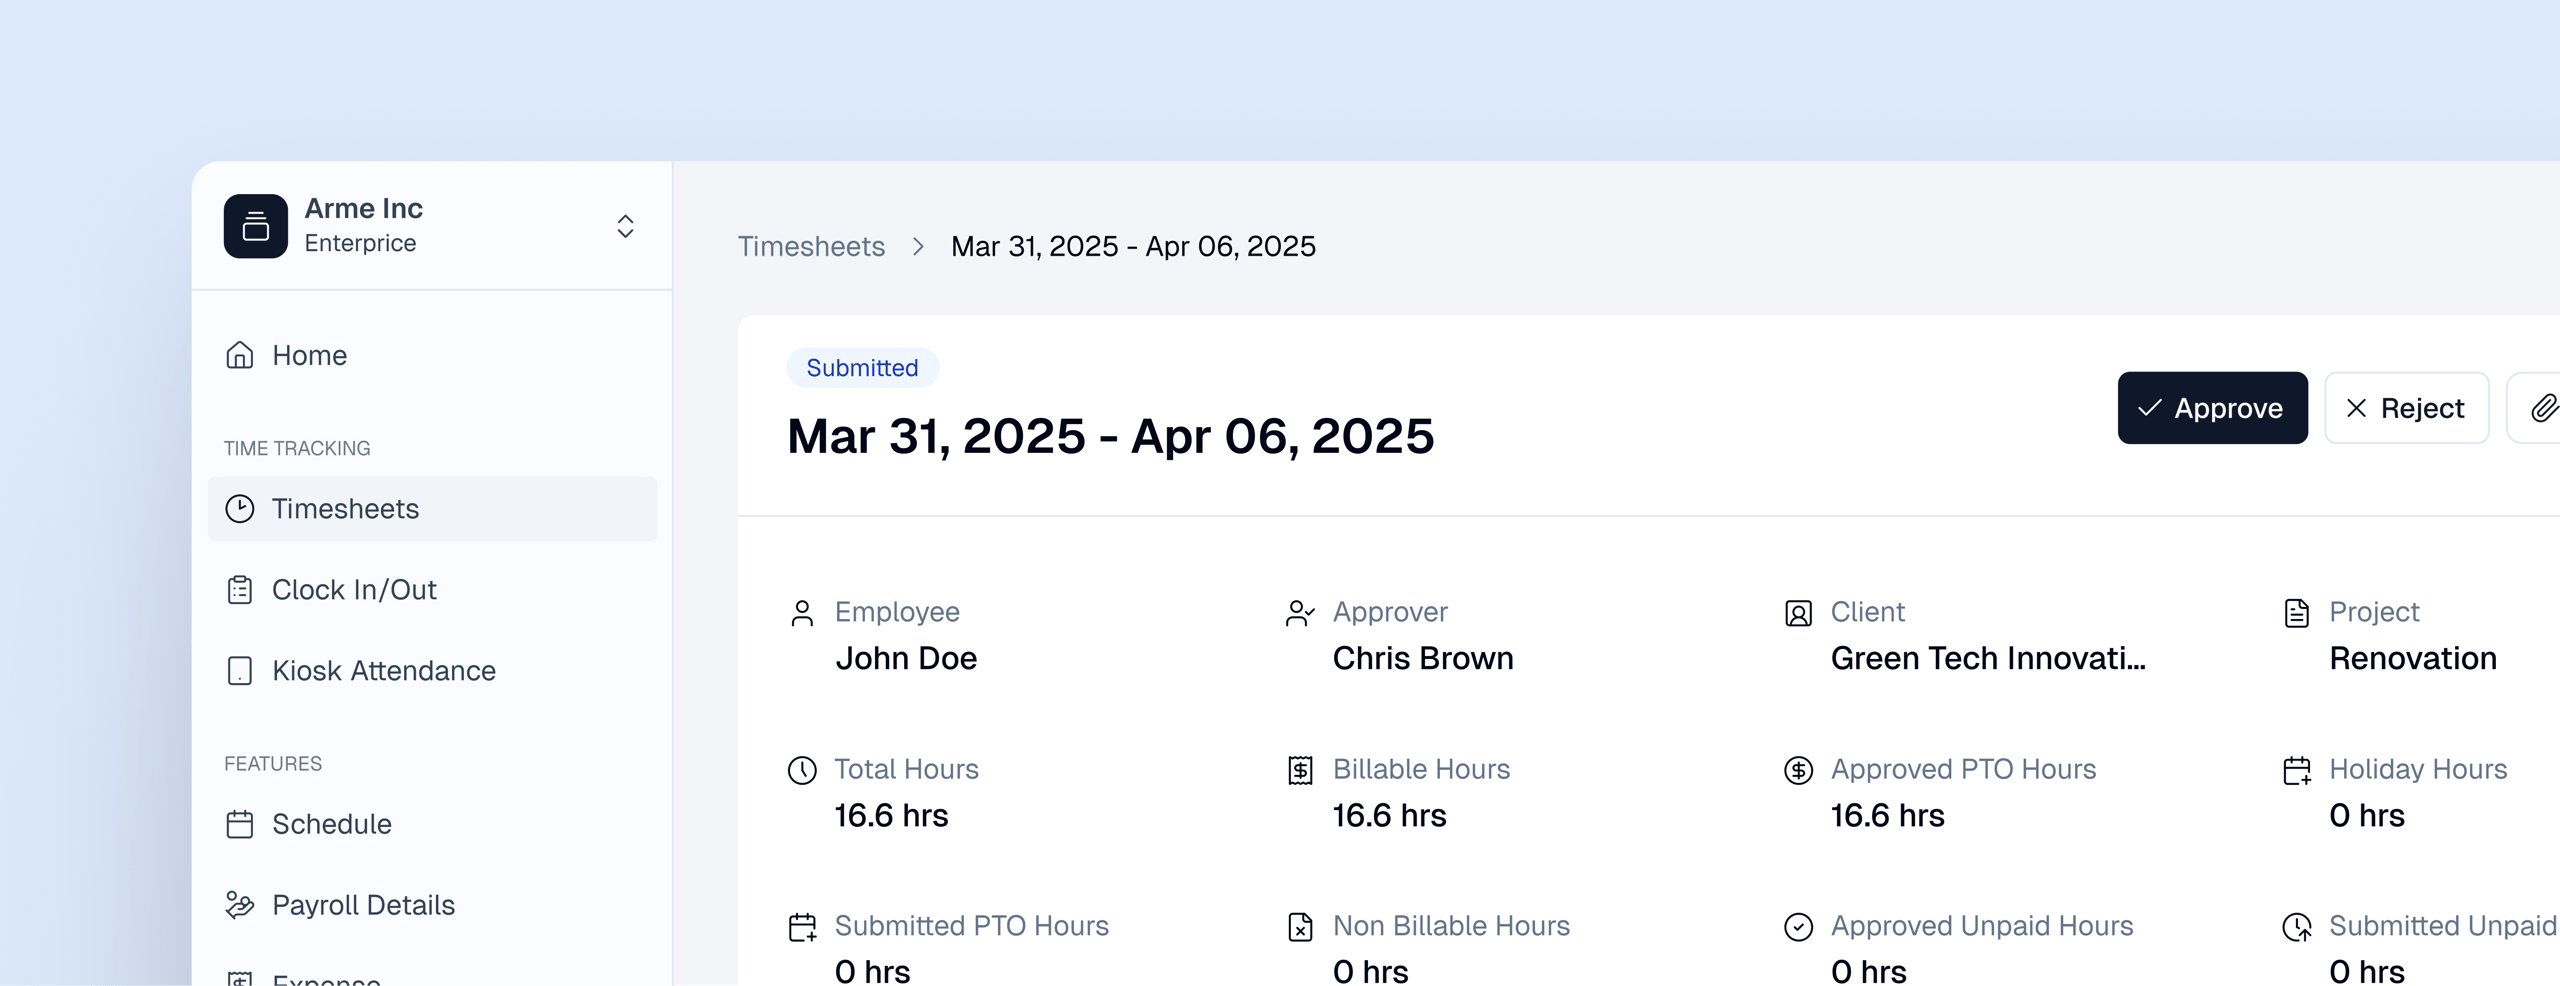
Task: Click the Project document icon
Action: point(2297,613)
